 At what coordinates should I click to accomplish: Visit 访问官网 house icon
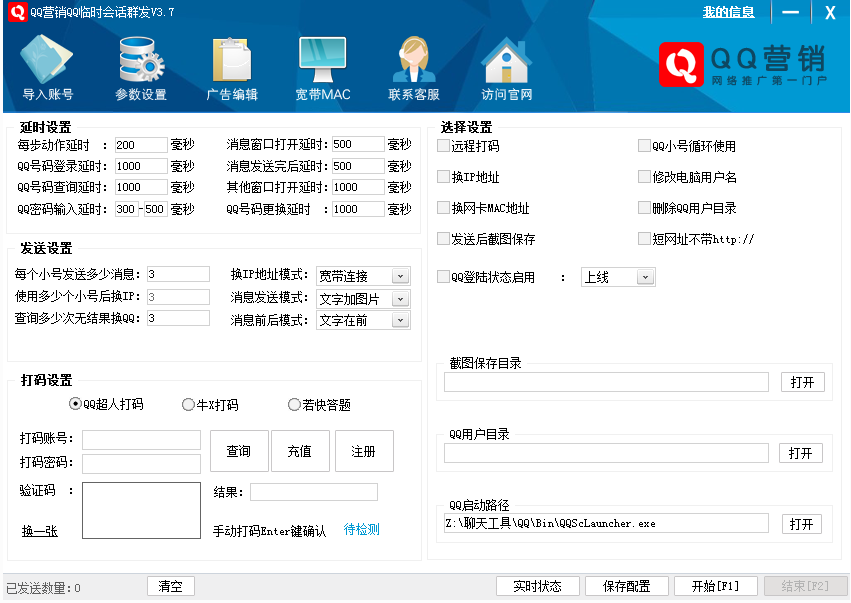pos(506,60)
